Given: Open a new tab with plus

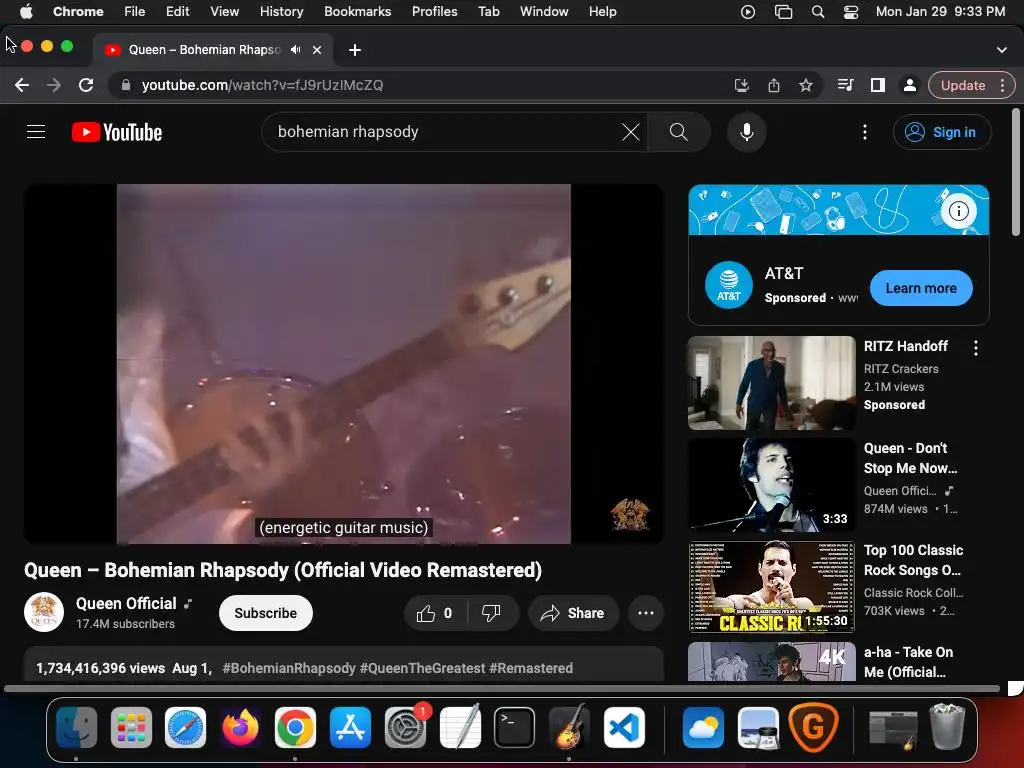Looking at the screenshot, I should pos(355,50).
